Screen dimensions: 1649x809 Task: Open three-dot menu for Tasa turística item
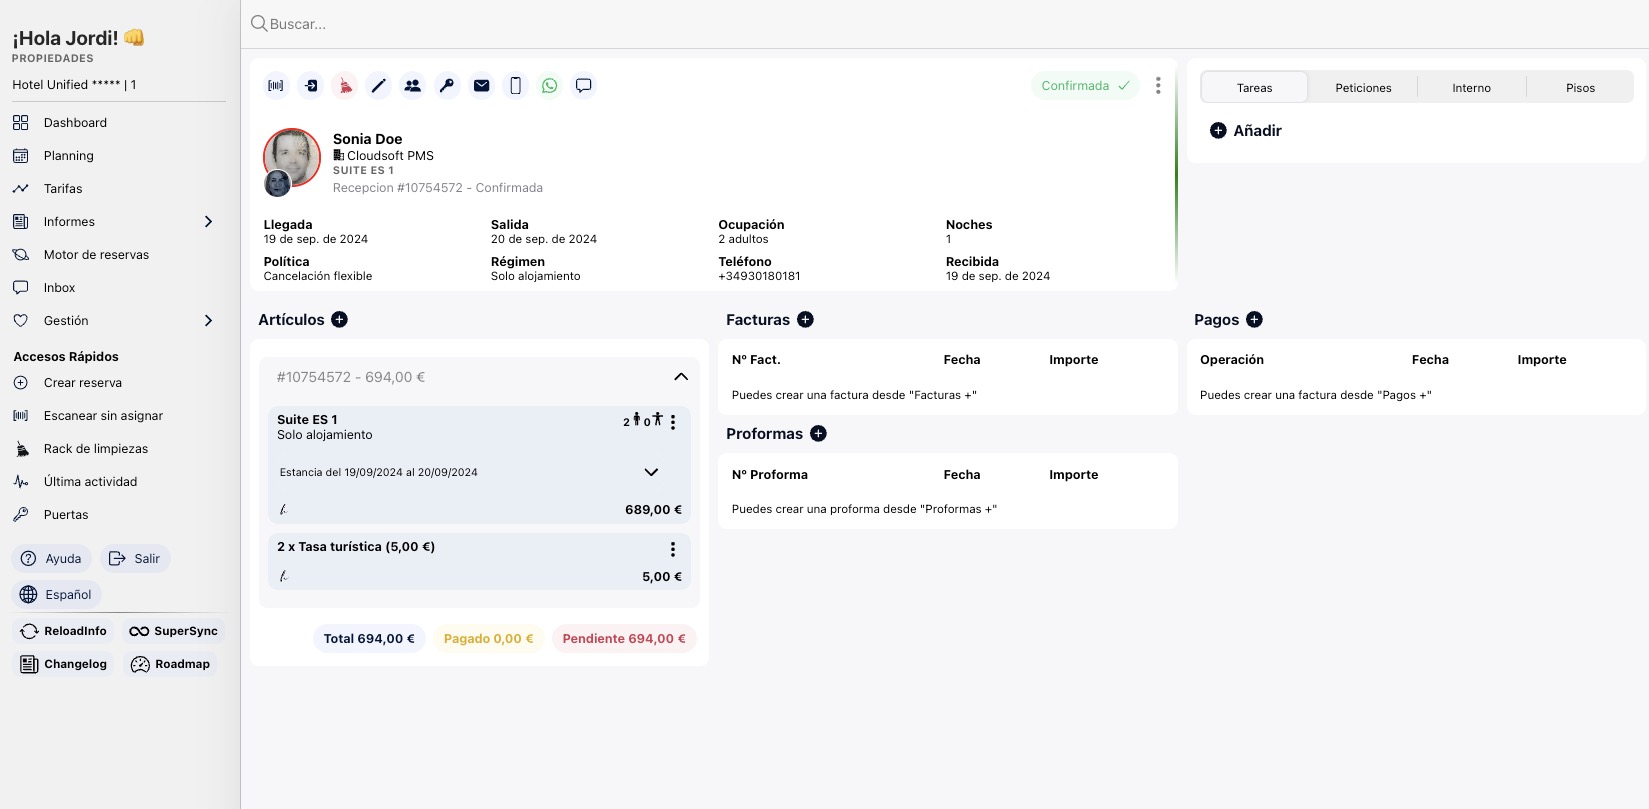click(x=673, y=549)
